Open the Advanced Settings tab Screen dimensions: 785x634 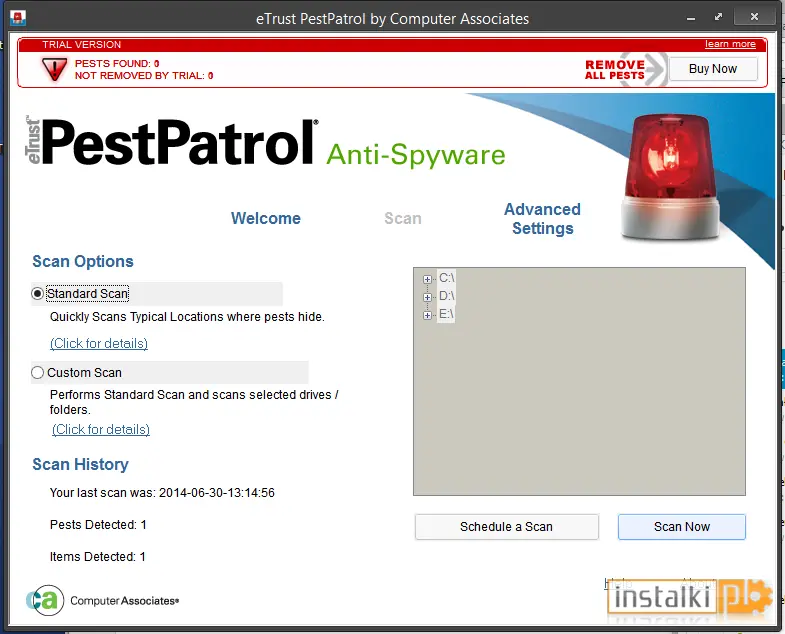click(543, 219)
